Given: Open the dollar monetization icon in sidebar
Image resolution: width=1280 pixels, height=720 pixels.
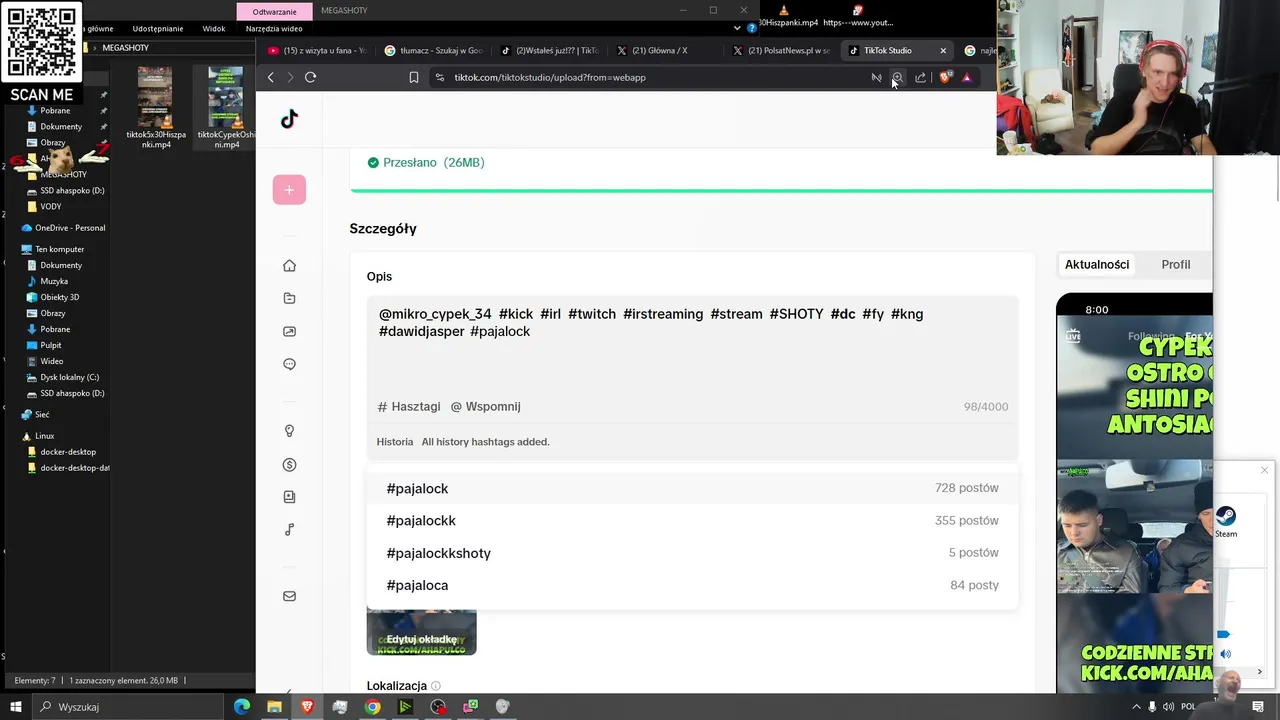Looking at the screenshot, I should [x=289, y=464].
